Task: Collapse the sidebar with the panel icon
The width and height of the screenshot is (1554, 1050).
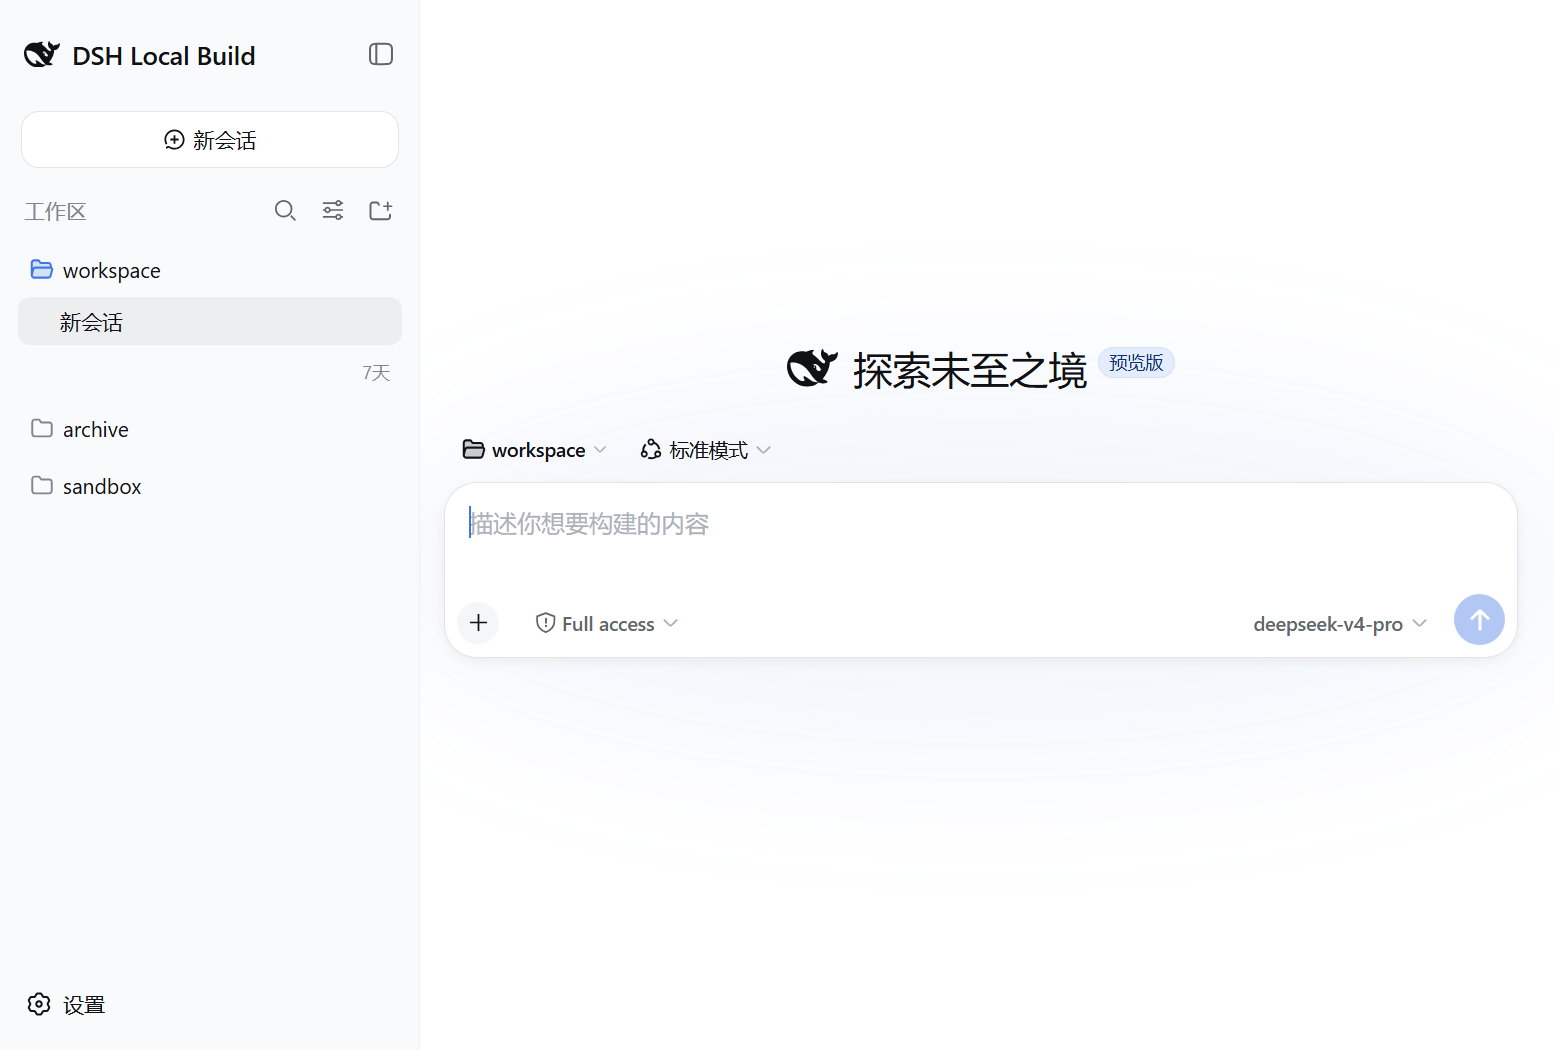Action: [x=381, y=54]
